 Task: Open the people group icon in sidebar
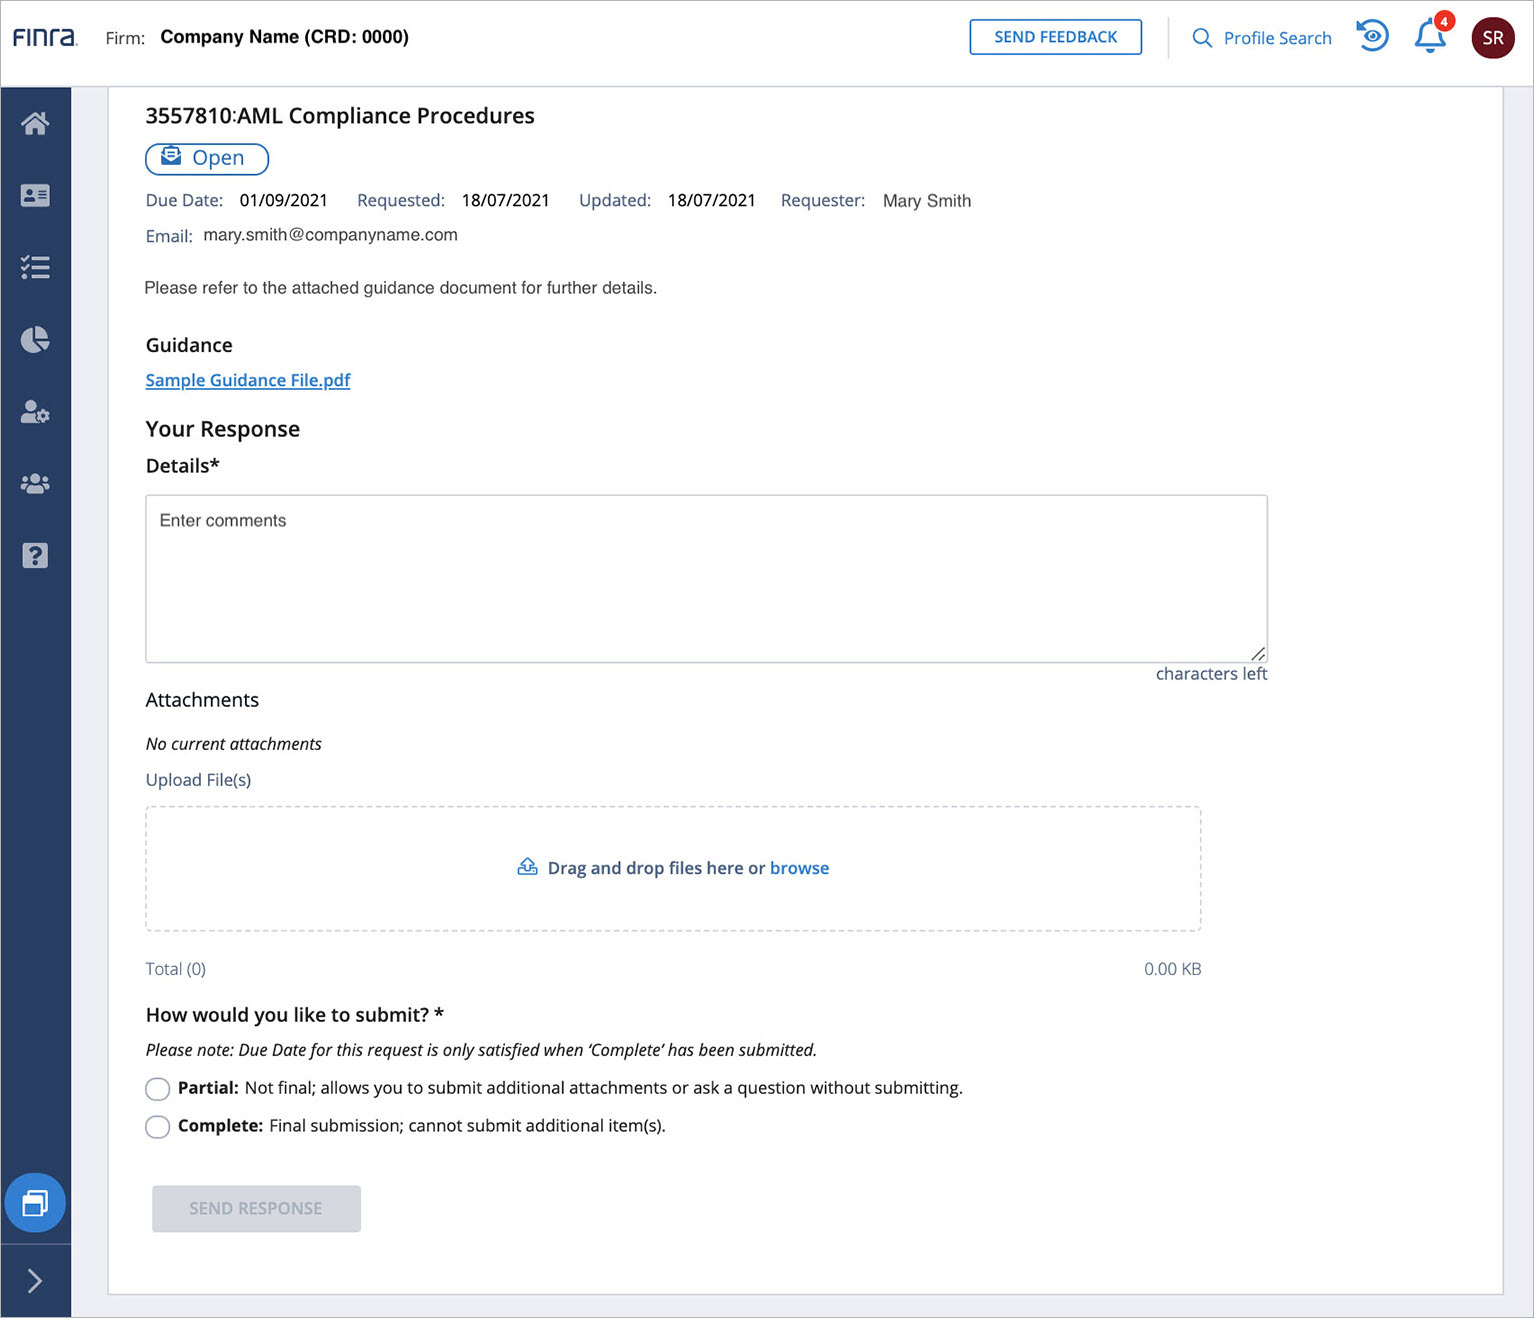tap(35, 484)
